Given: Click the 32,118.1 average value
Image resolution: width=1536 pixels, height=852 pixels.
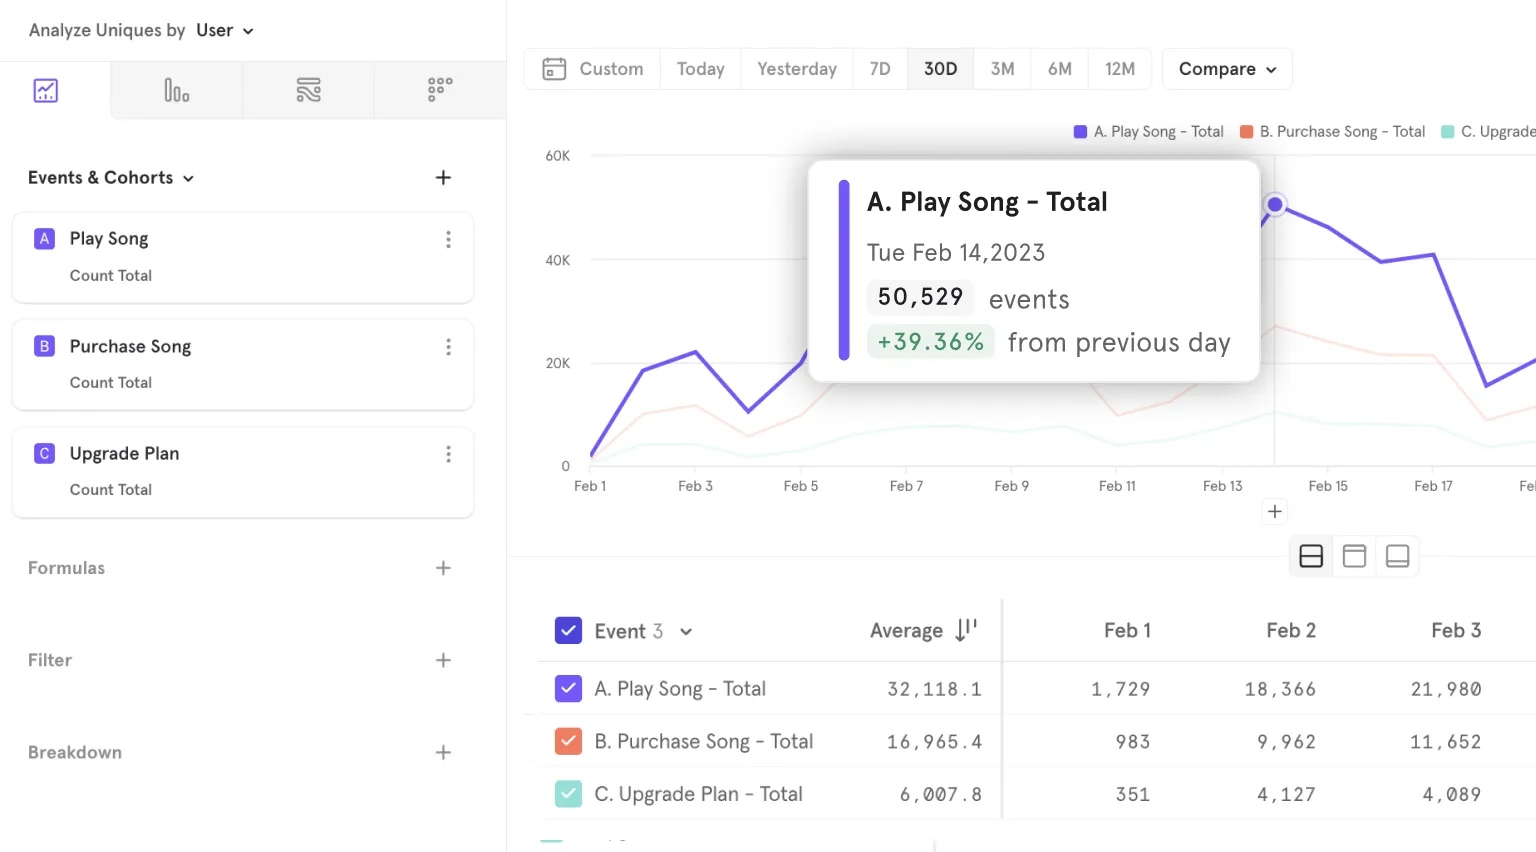Looking at the screenshot, I should 935,689.
